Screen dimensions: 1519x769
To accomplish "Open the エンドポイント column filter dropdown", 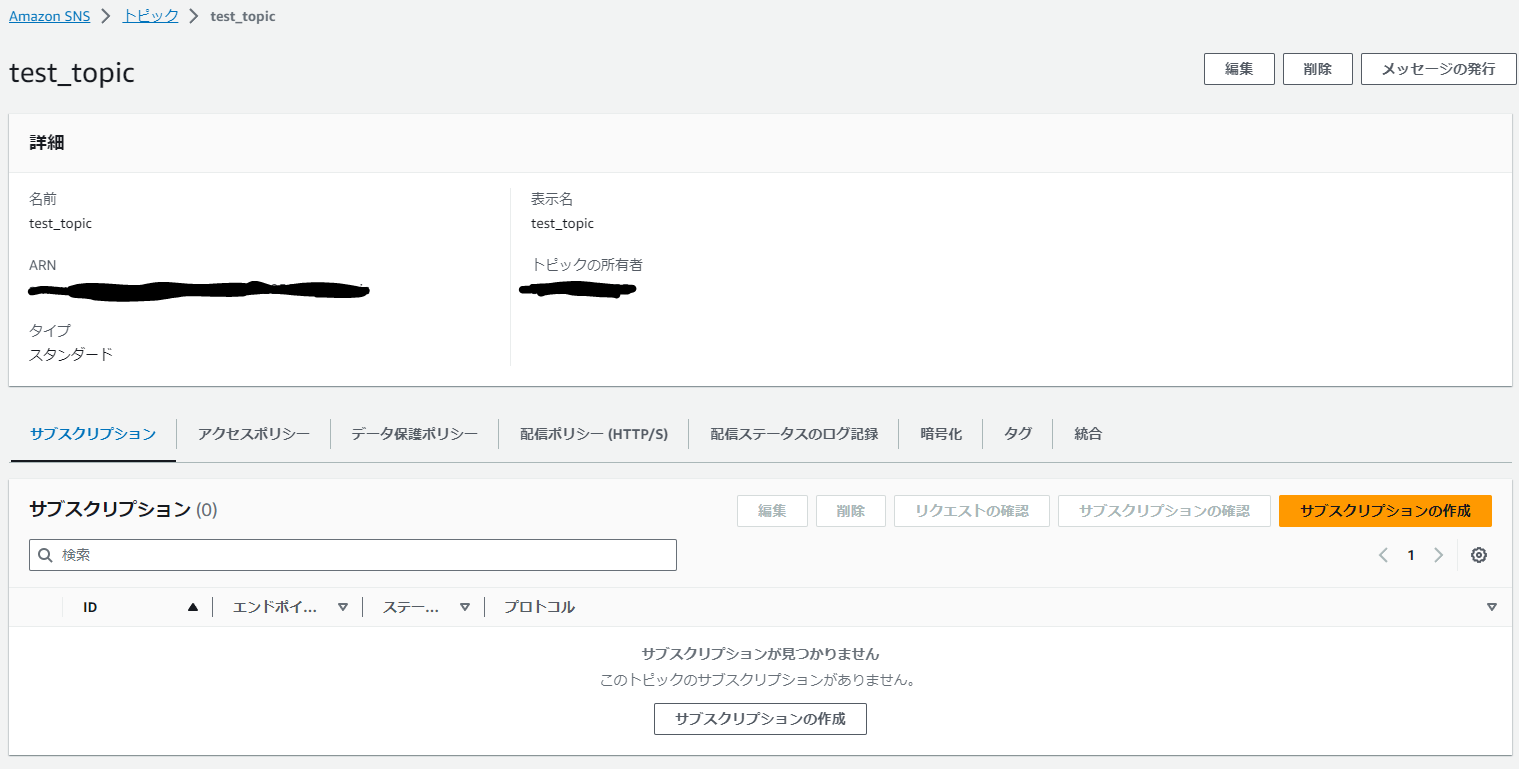I will pyautogui.click(x=343, y=606).
